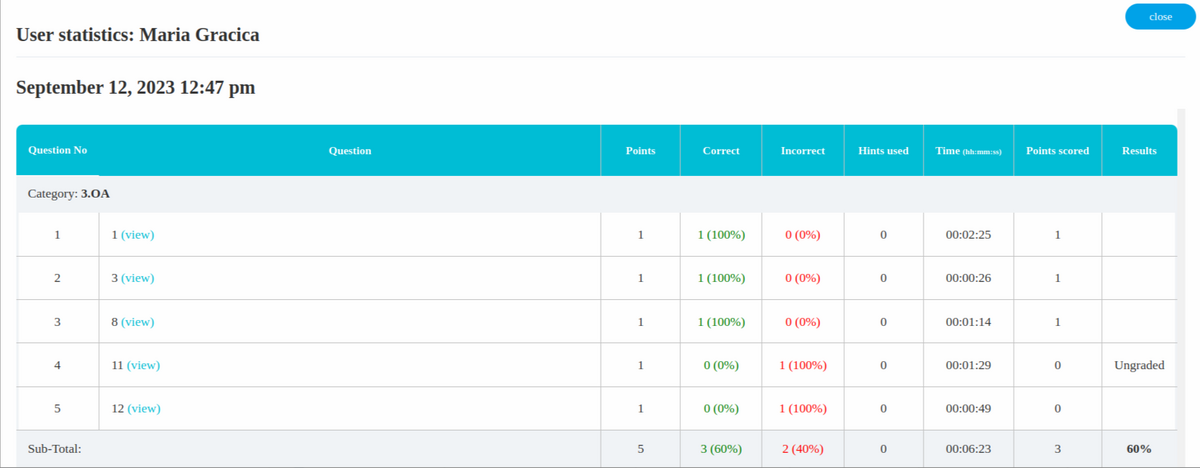The height and width of the screenshot is (468, 1200).
Task: Click the Question No column header
Action: coord(57,150)
